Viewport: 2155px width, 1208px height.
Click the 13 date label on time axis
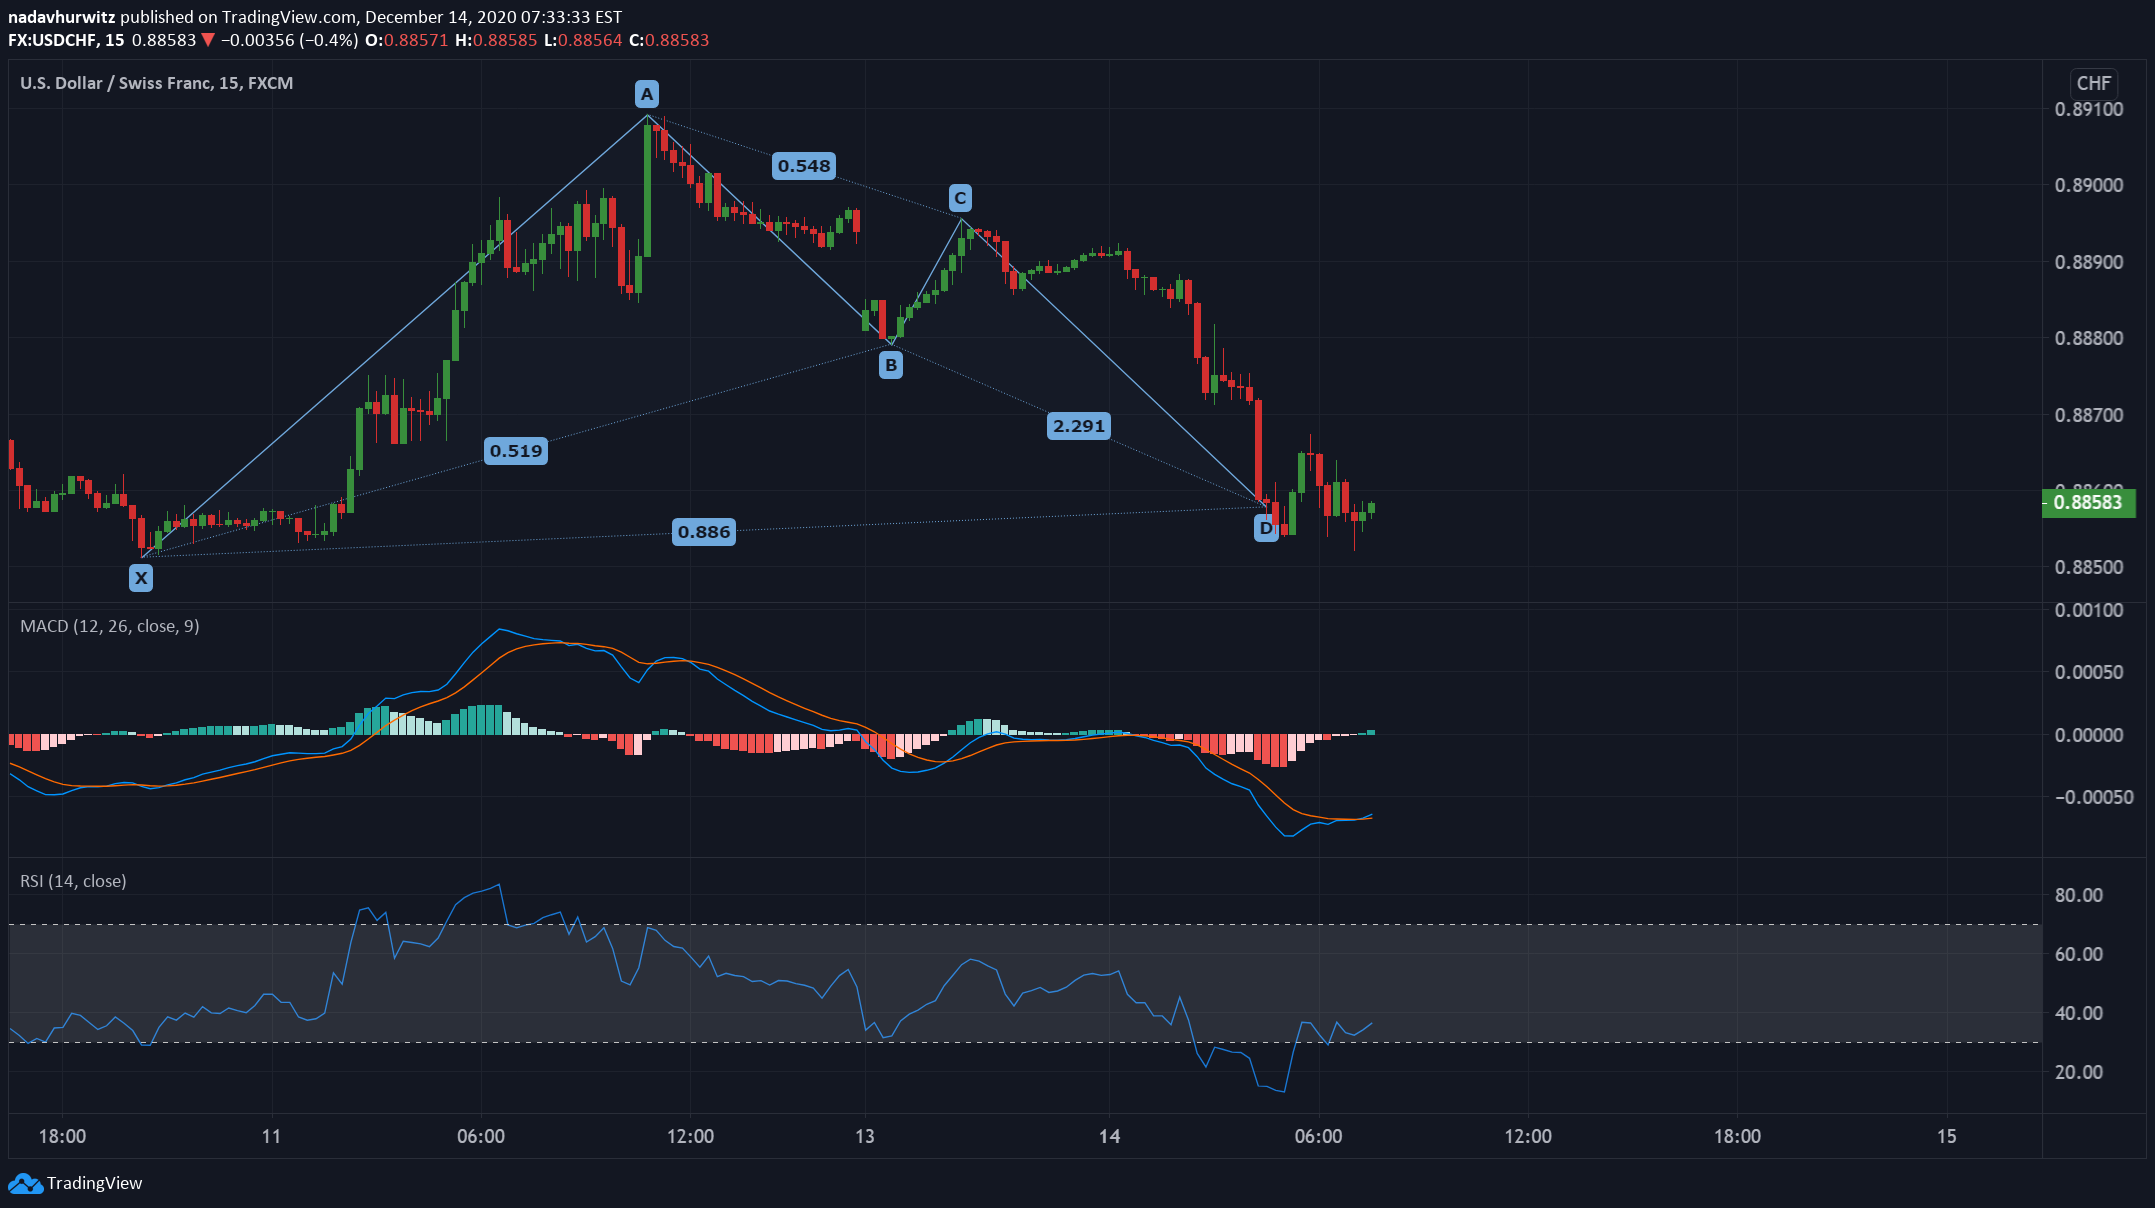coord(865,1136)
